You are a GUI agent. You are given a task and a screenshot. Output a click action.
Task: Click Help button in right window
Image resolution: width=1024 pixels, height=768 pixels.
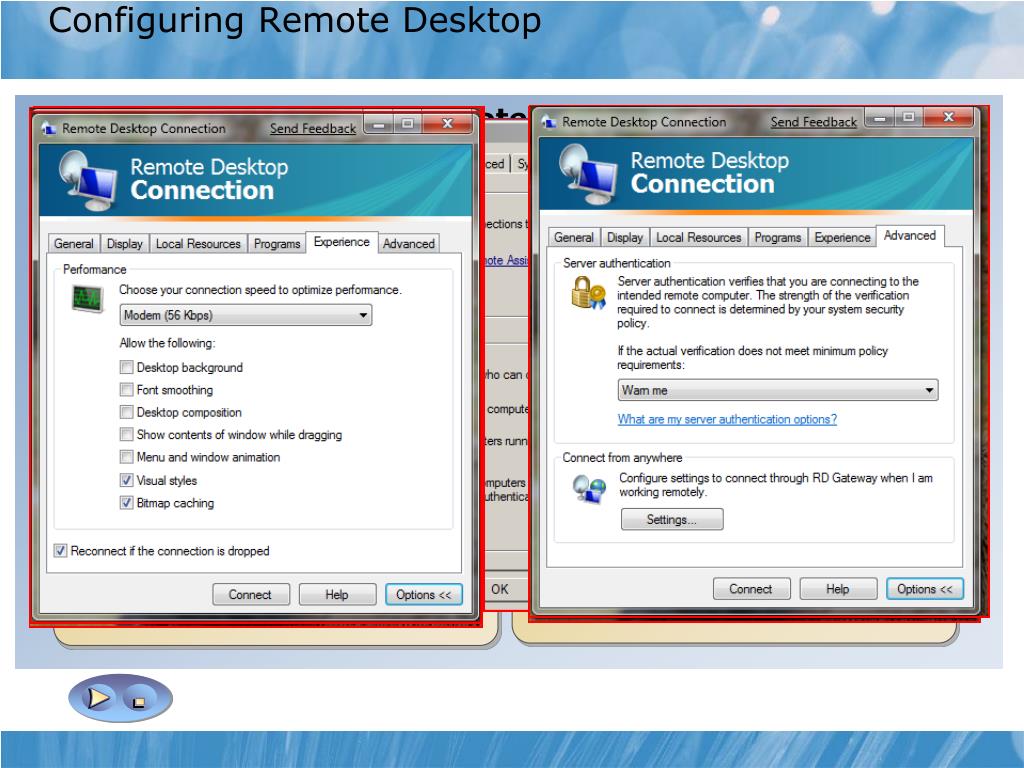tap(838, 588)
